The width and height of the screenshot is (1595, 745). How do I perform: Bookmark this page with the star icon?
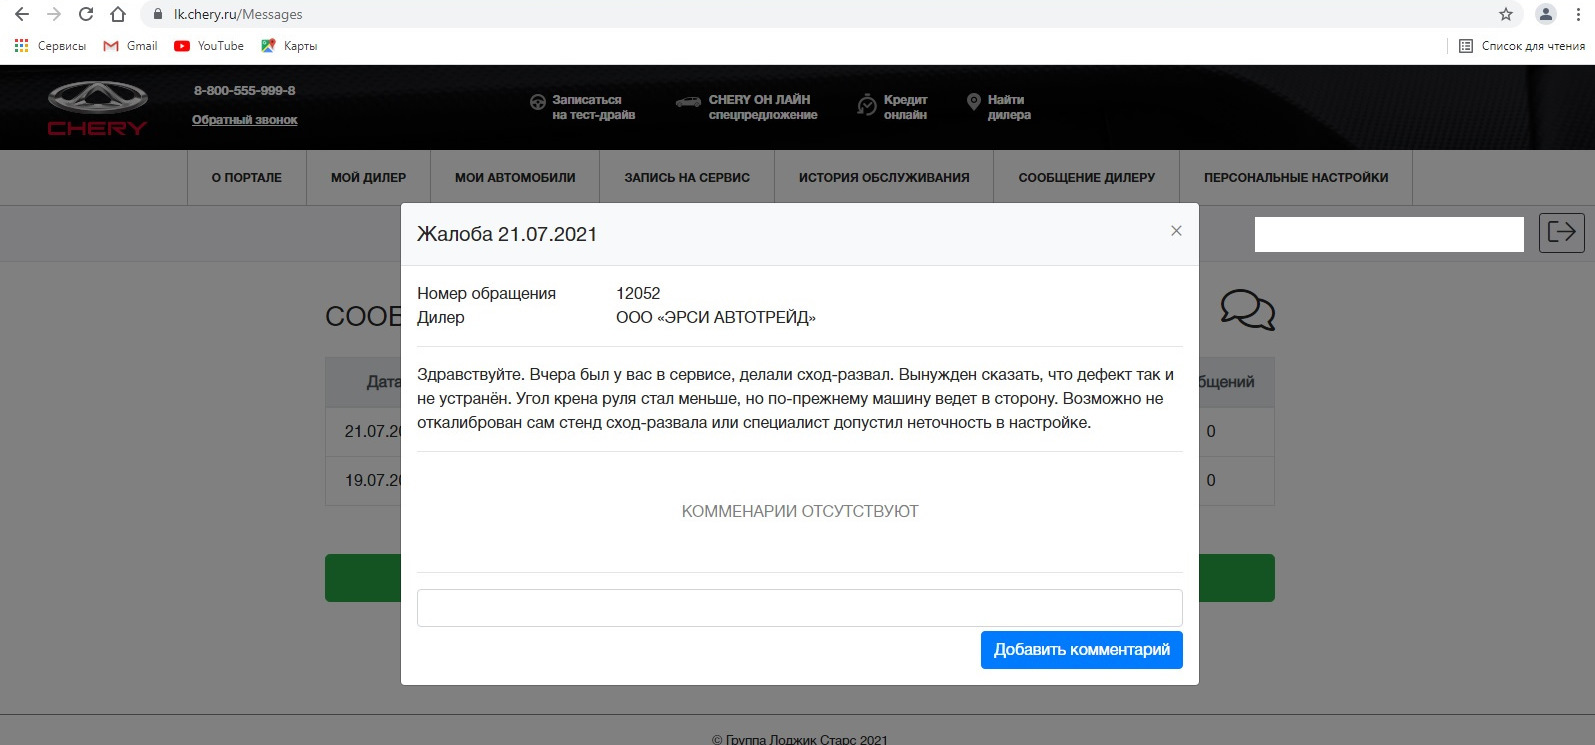[x=1506, y=14]
